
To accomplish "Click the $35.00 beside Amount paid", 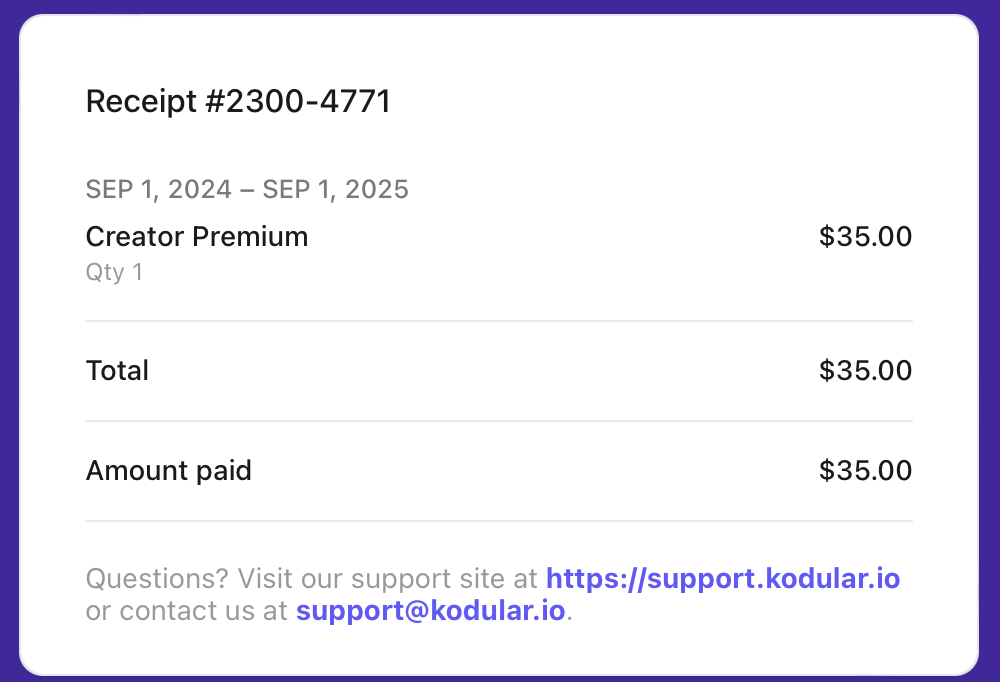I will pos(865,471).
